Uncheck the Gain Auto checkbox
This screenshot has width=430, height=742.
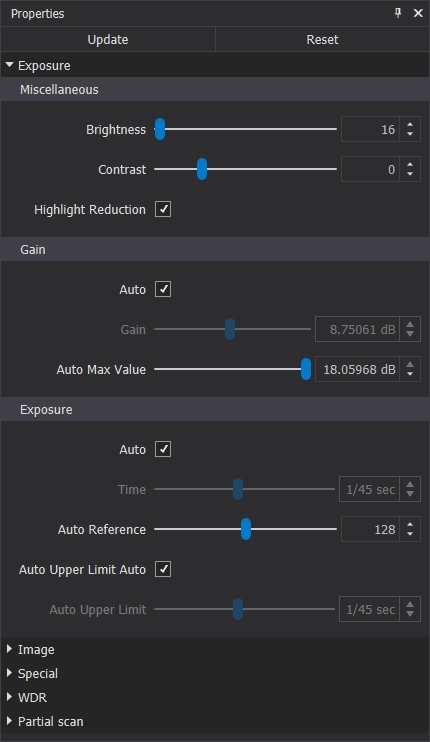coord(163,289)
